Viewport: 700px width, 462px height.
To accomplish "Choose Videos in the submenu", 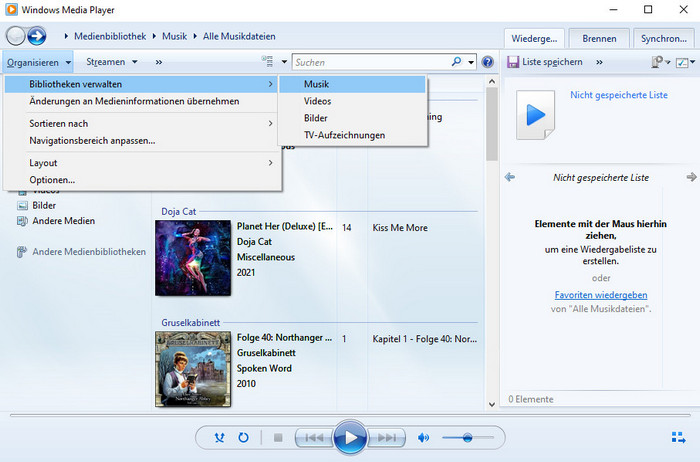I will [352, 101].
